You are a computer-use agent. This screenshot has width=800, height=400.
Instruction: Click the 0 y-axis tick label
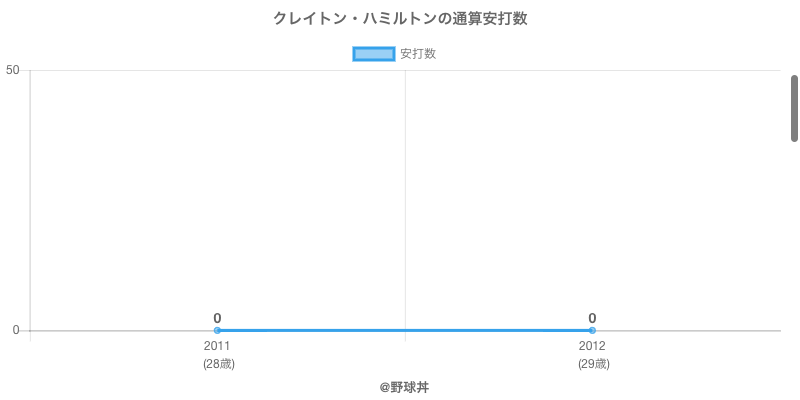click(16, 330)
